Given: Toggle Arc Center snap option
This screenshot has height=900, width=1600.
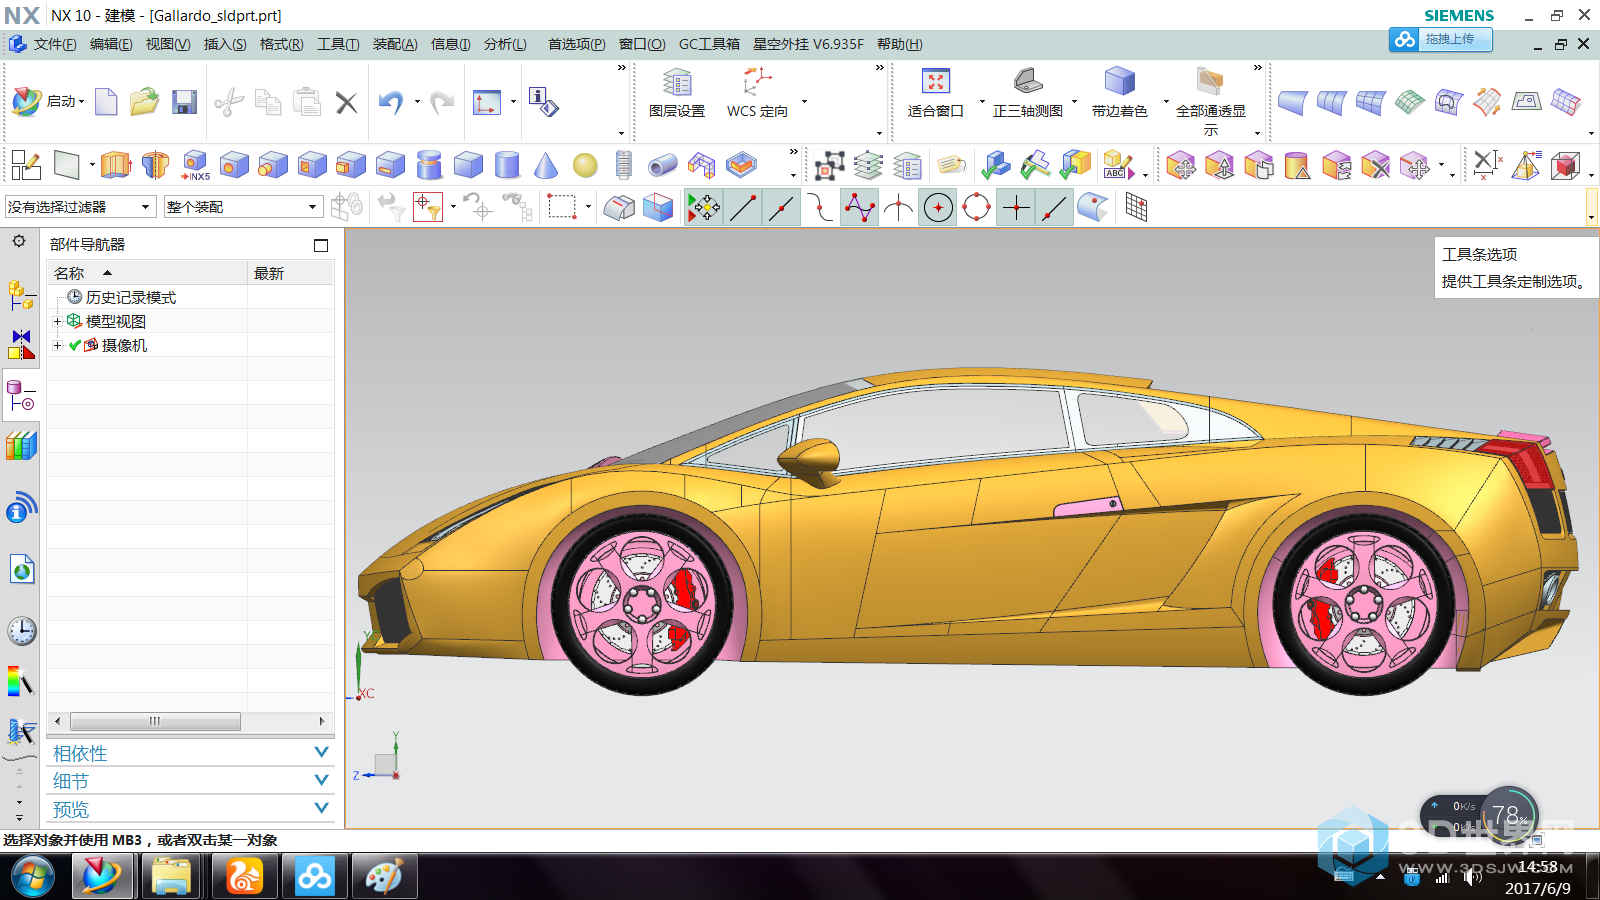Looking at the screenshot, I should pos(938,208).
